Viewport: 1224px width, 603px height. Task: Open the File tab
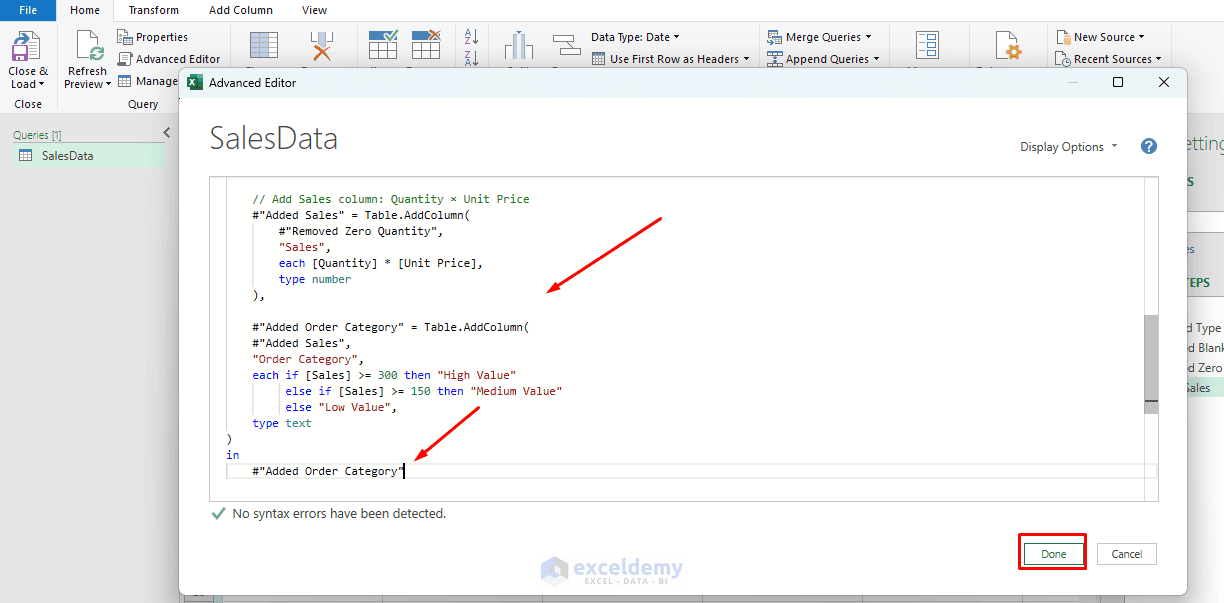point(27,10)
